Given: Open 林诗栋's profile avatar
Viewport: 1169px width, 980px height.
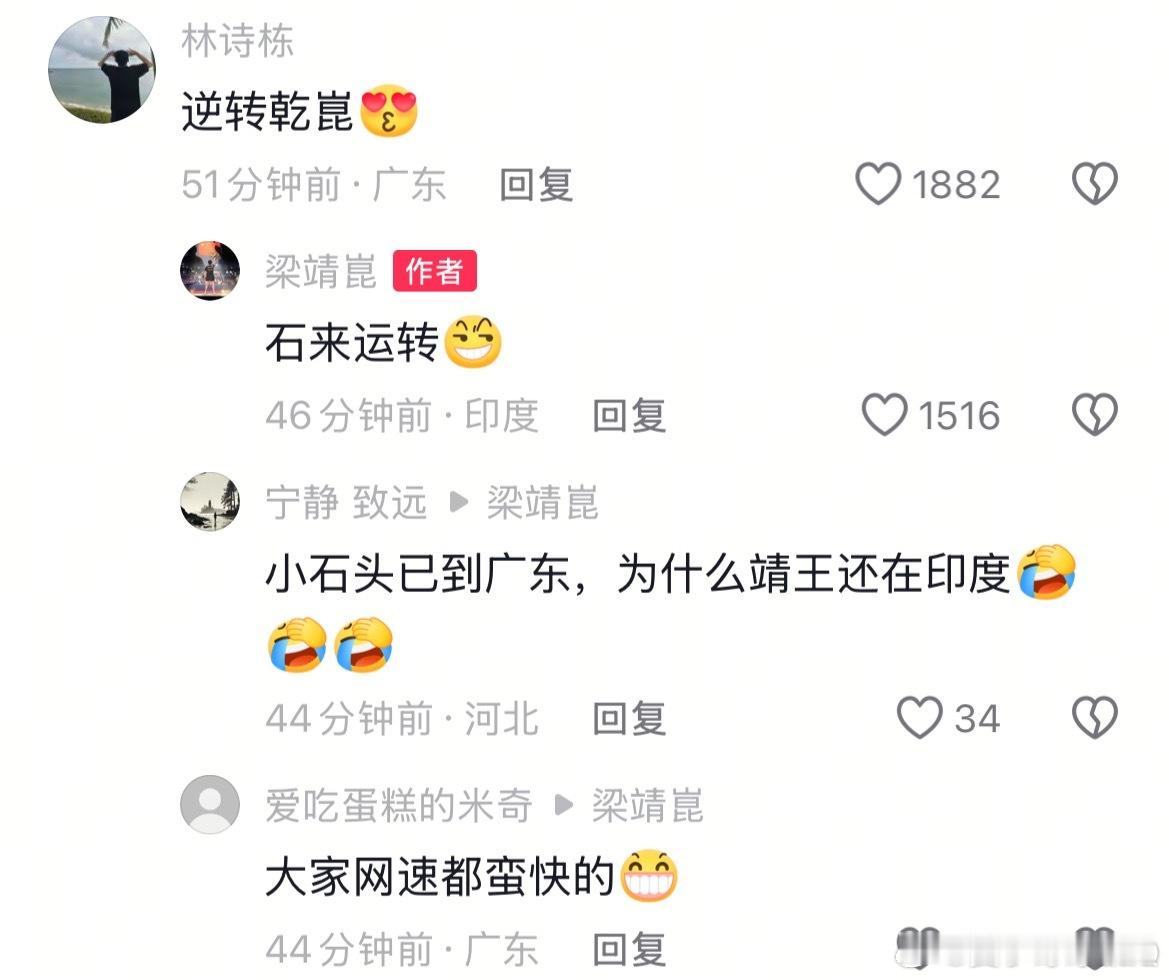Looking at the screenshot, I should (x=102, y=69).
